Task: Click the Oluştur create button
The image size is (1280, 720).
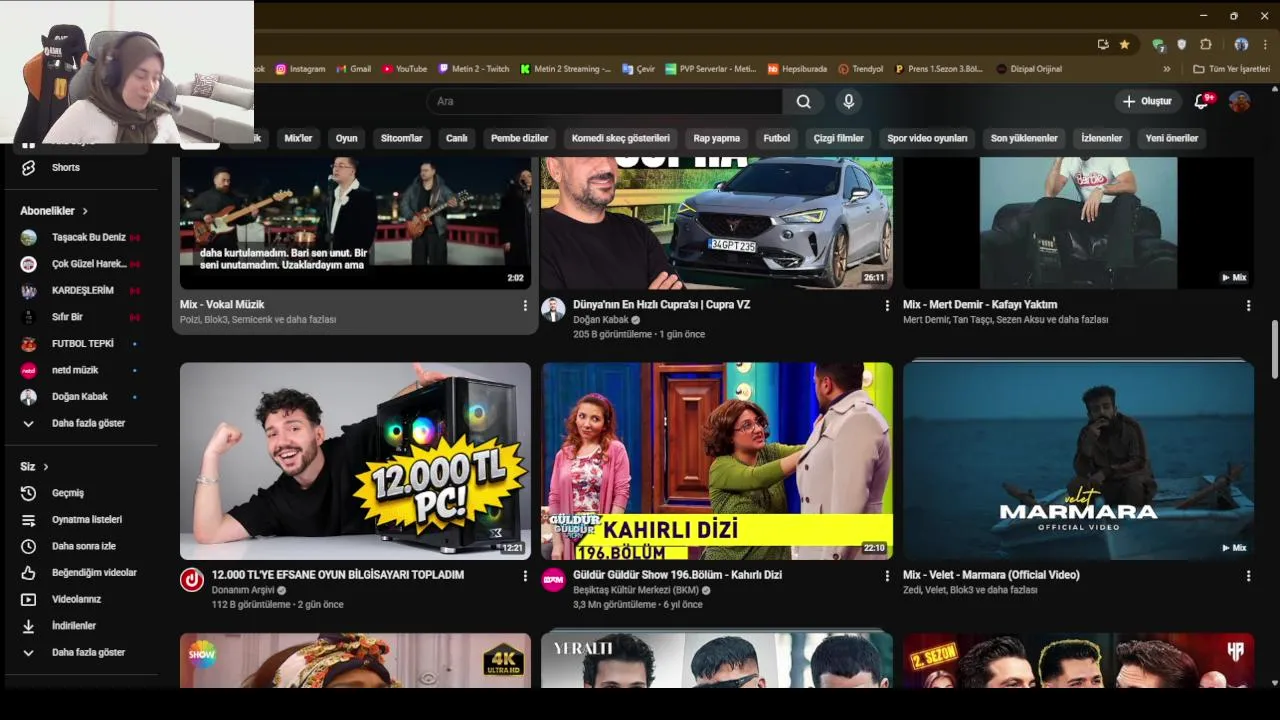Action: [x=1147, y=101]
